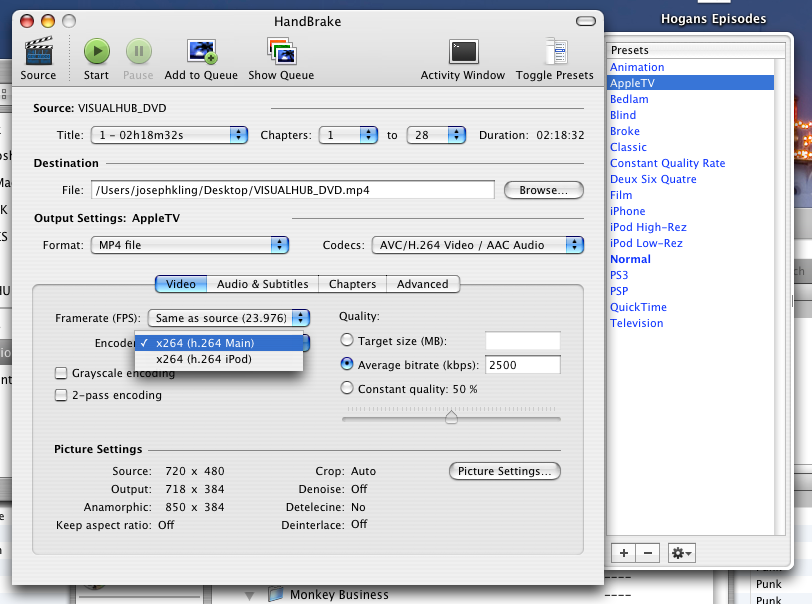Screen dimensions: 812x604
Task: Adjust the constant quality slider knob
Action: (x=452, y=416)
